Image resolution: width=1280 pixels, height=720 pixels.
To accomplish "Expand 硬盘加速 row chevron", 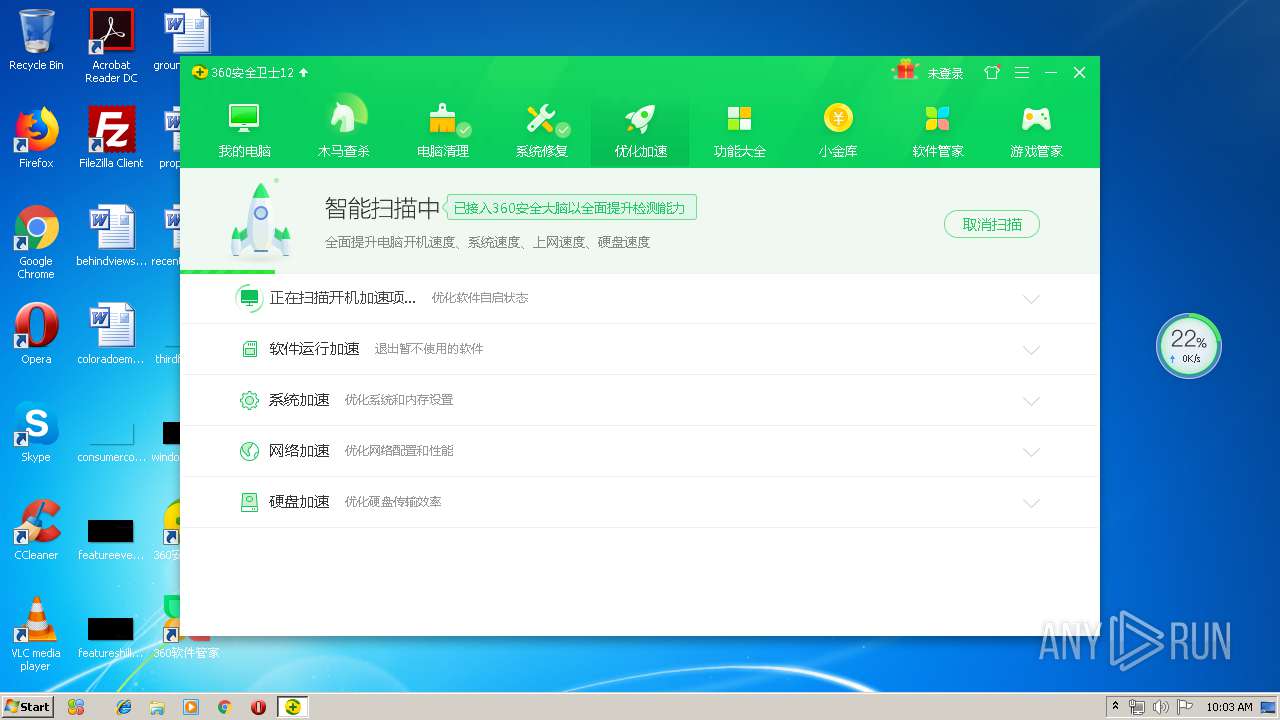I will pyautogui.click(x=1031, y=503).
